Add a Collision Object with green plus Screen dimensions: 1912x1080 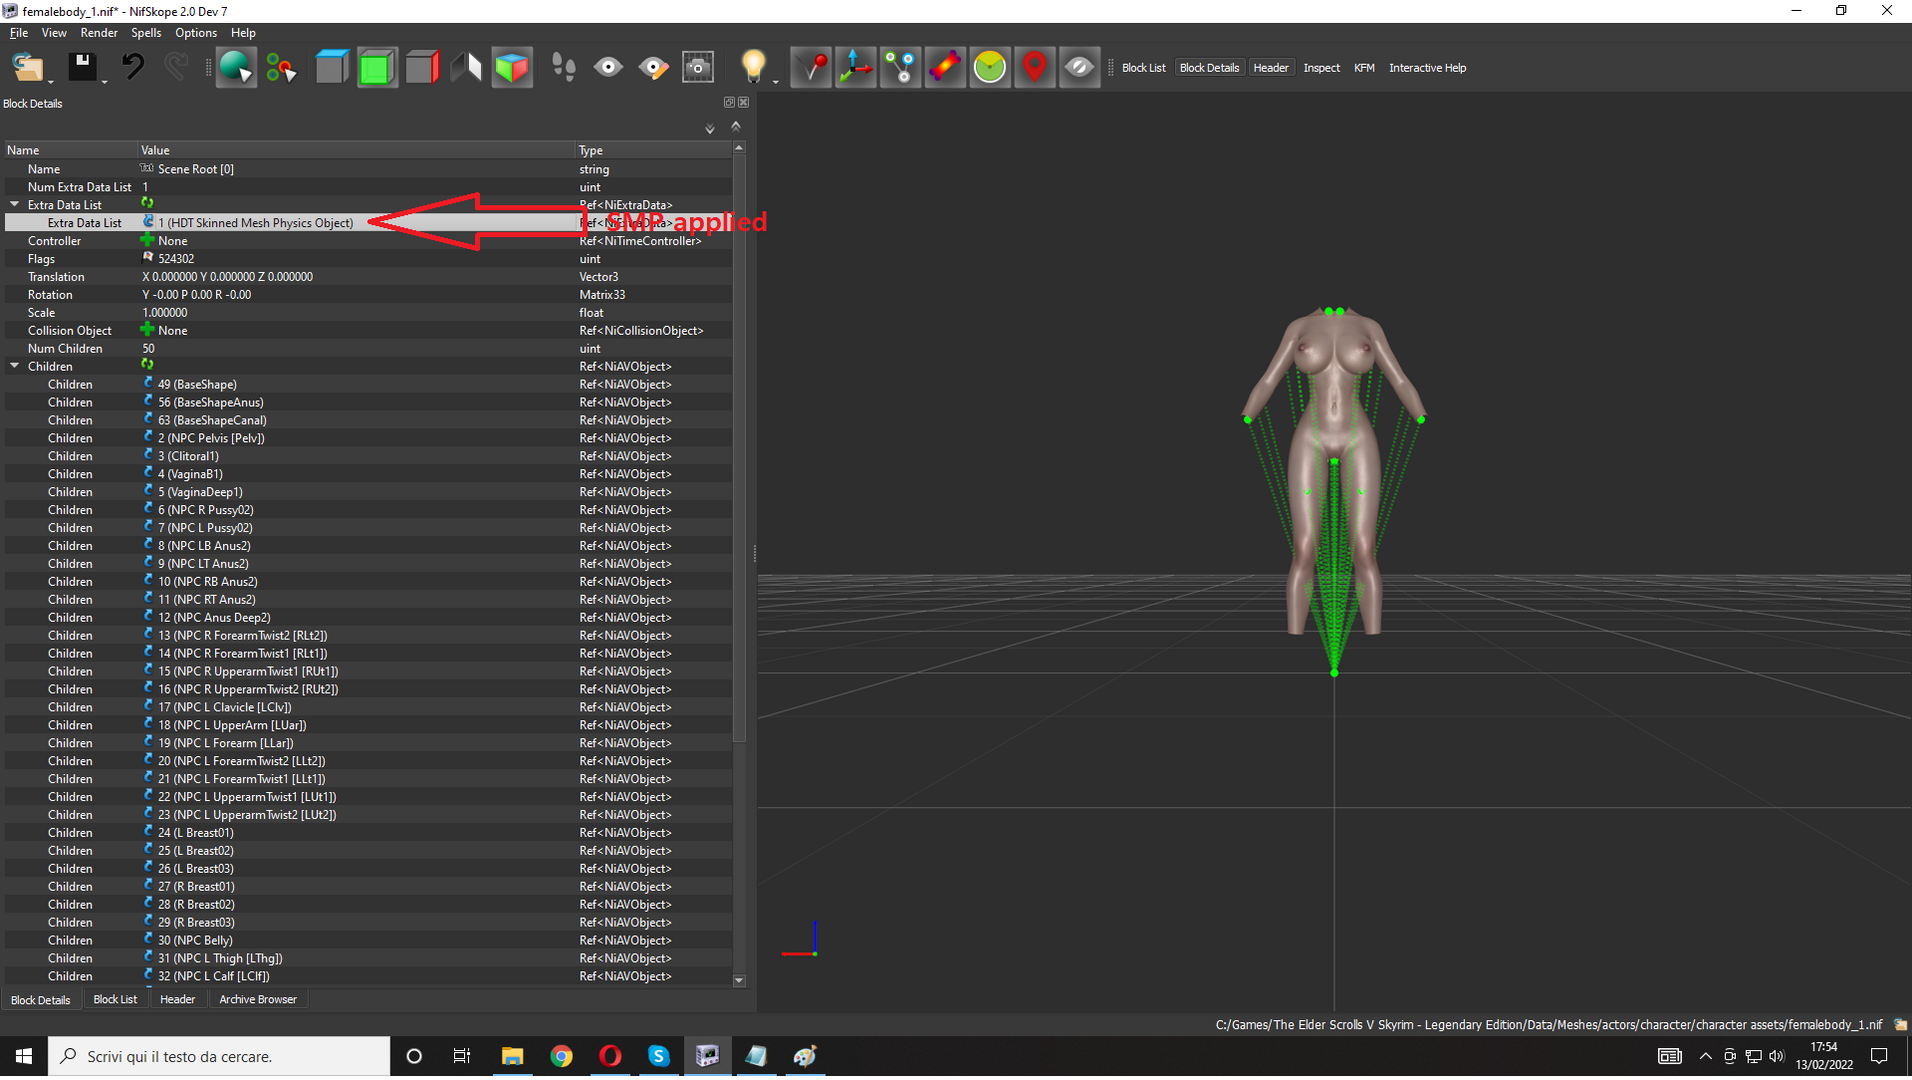click(147, 330)
